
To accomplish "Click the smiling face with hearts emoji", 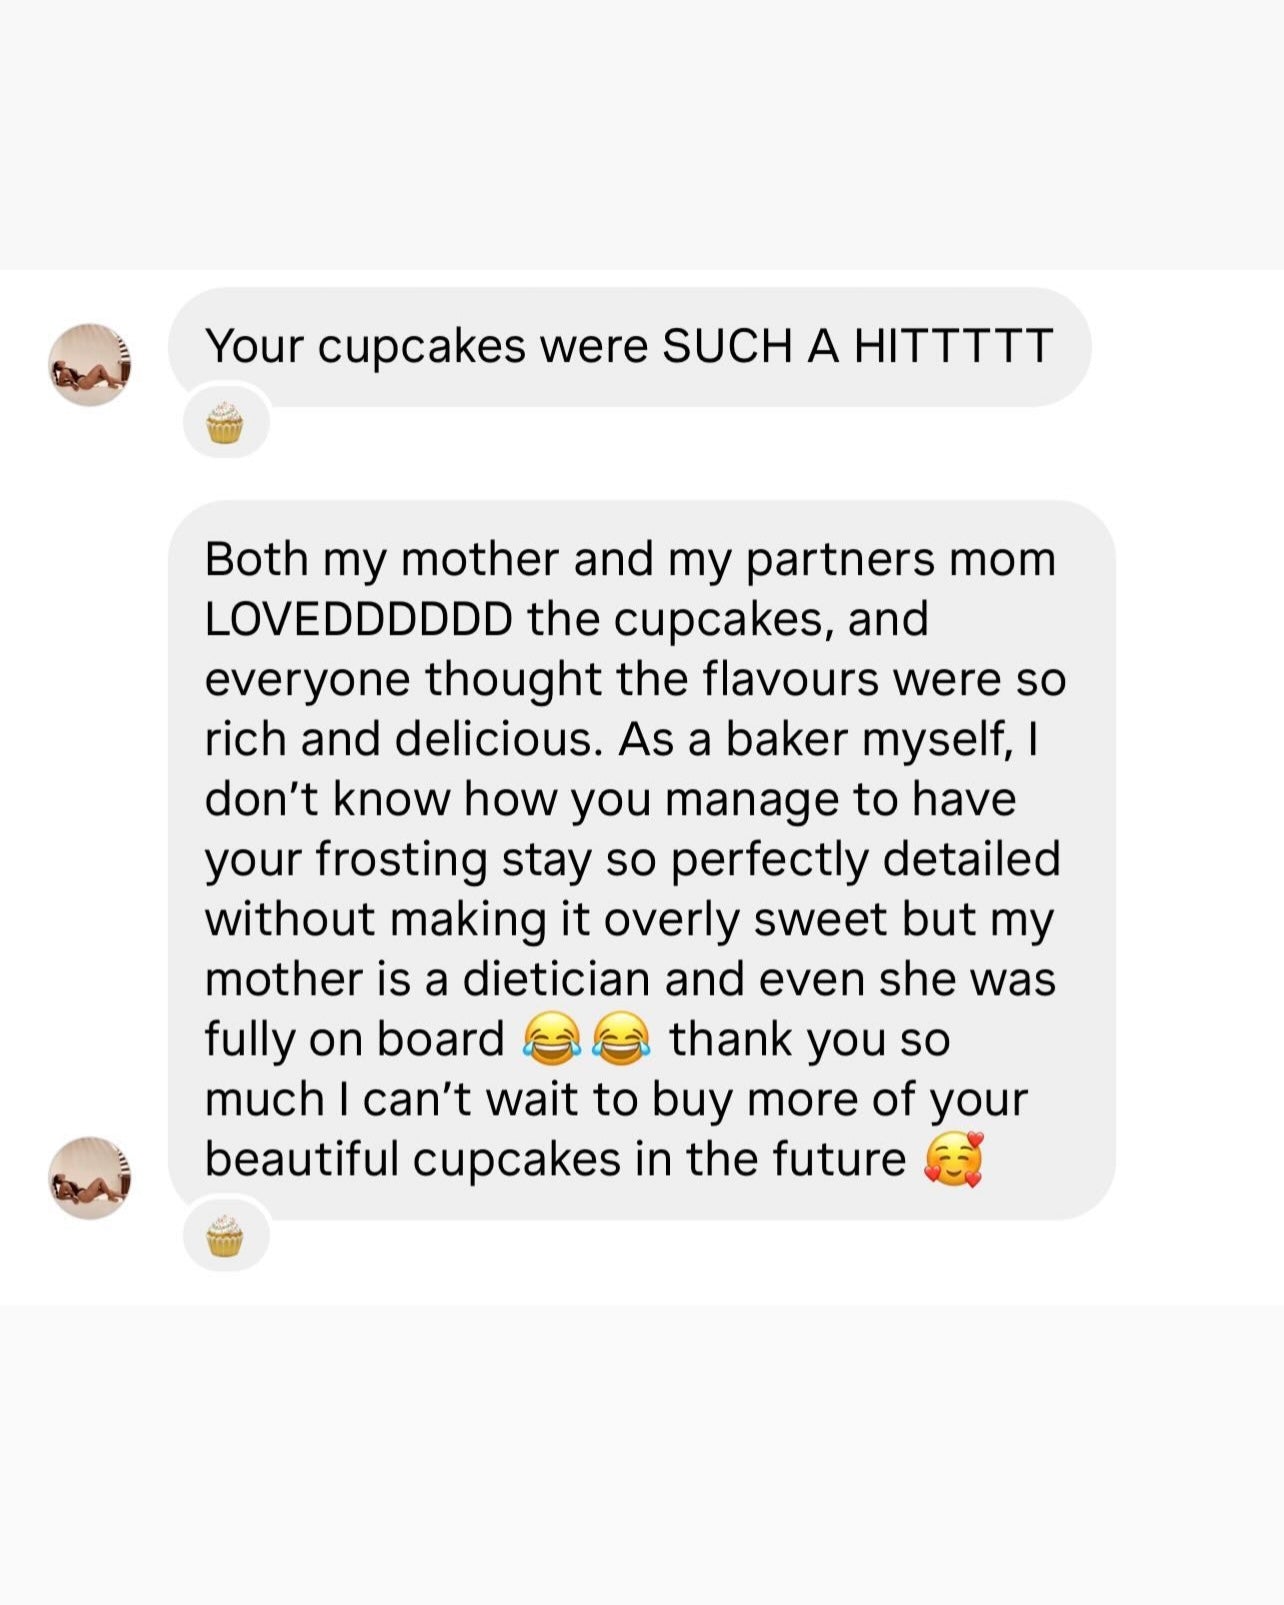I will 953,1159.
